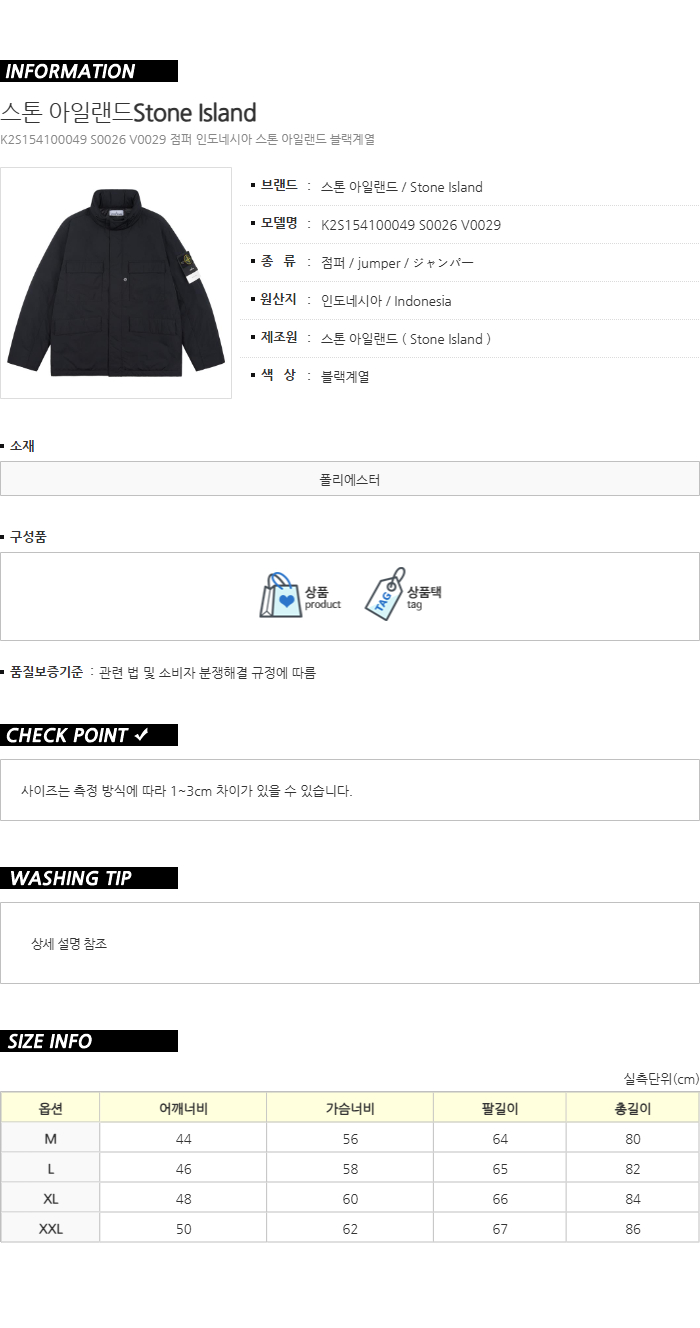Click the 가슴너비 column header
The image size is (700, 1328).
click(350, 1108)
